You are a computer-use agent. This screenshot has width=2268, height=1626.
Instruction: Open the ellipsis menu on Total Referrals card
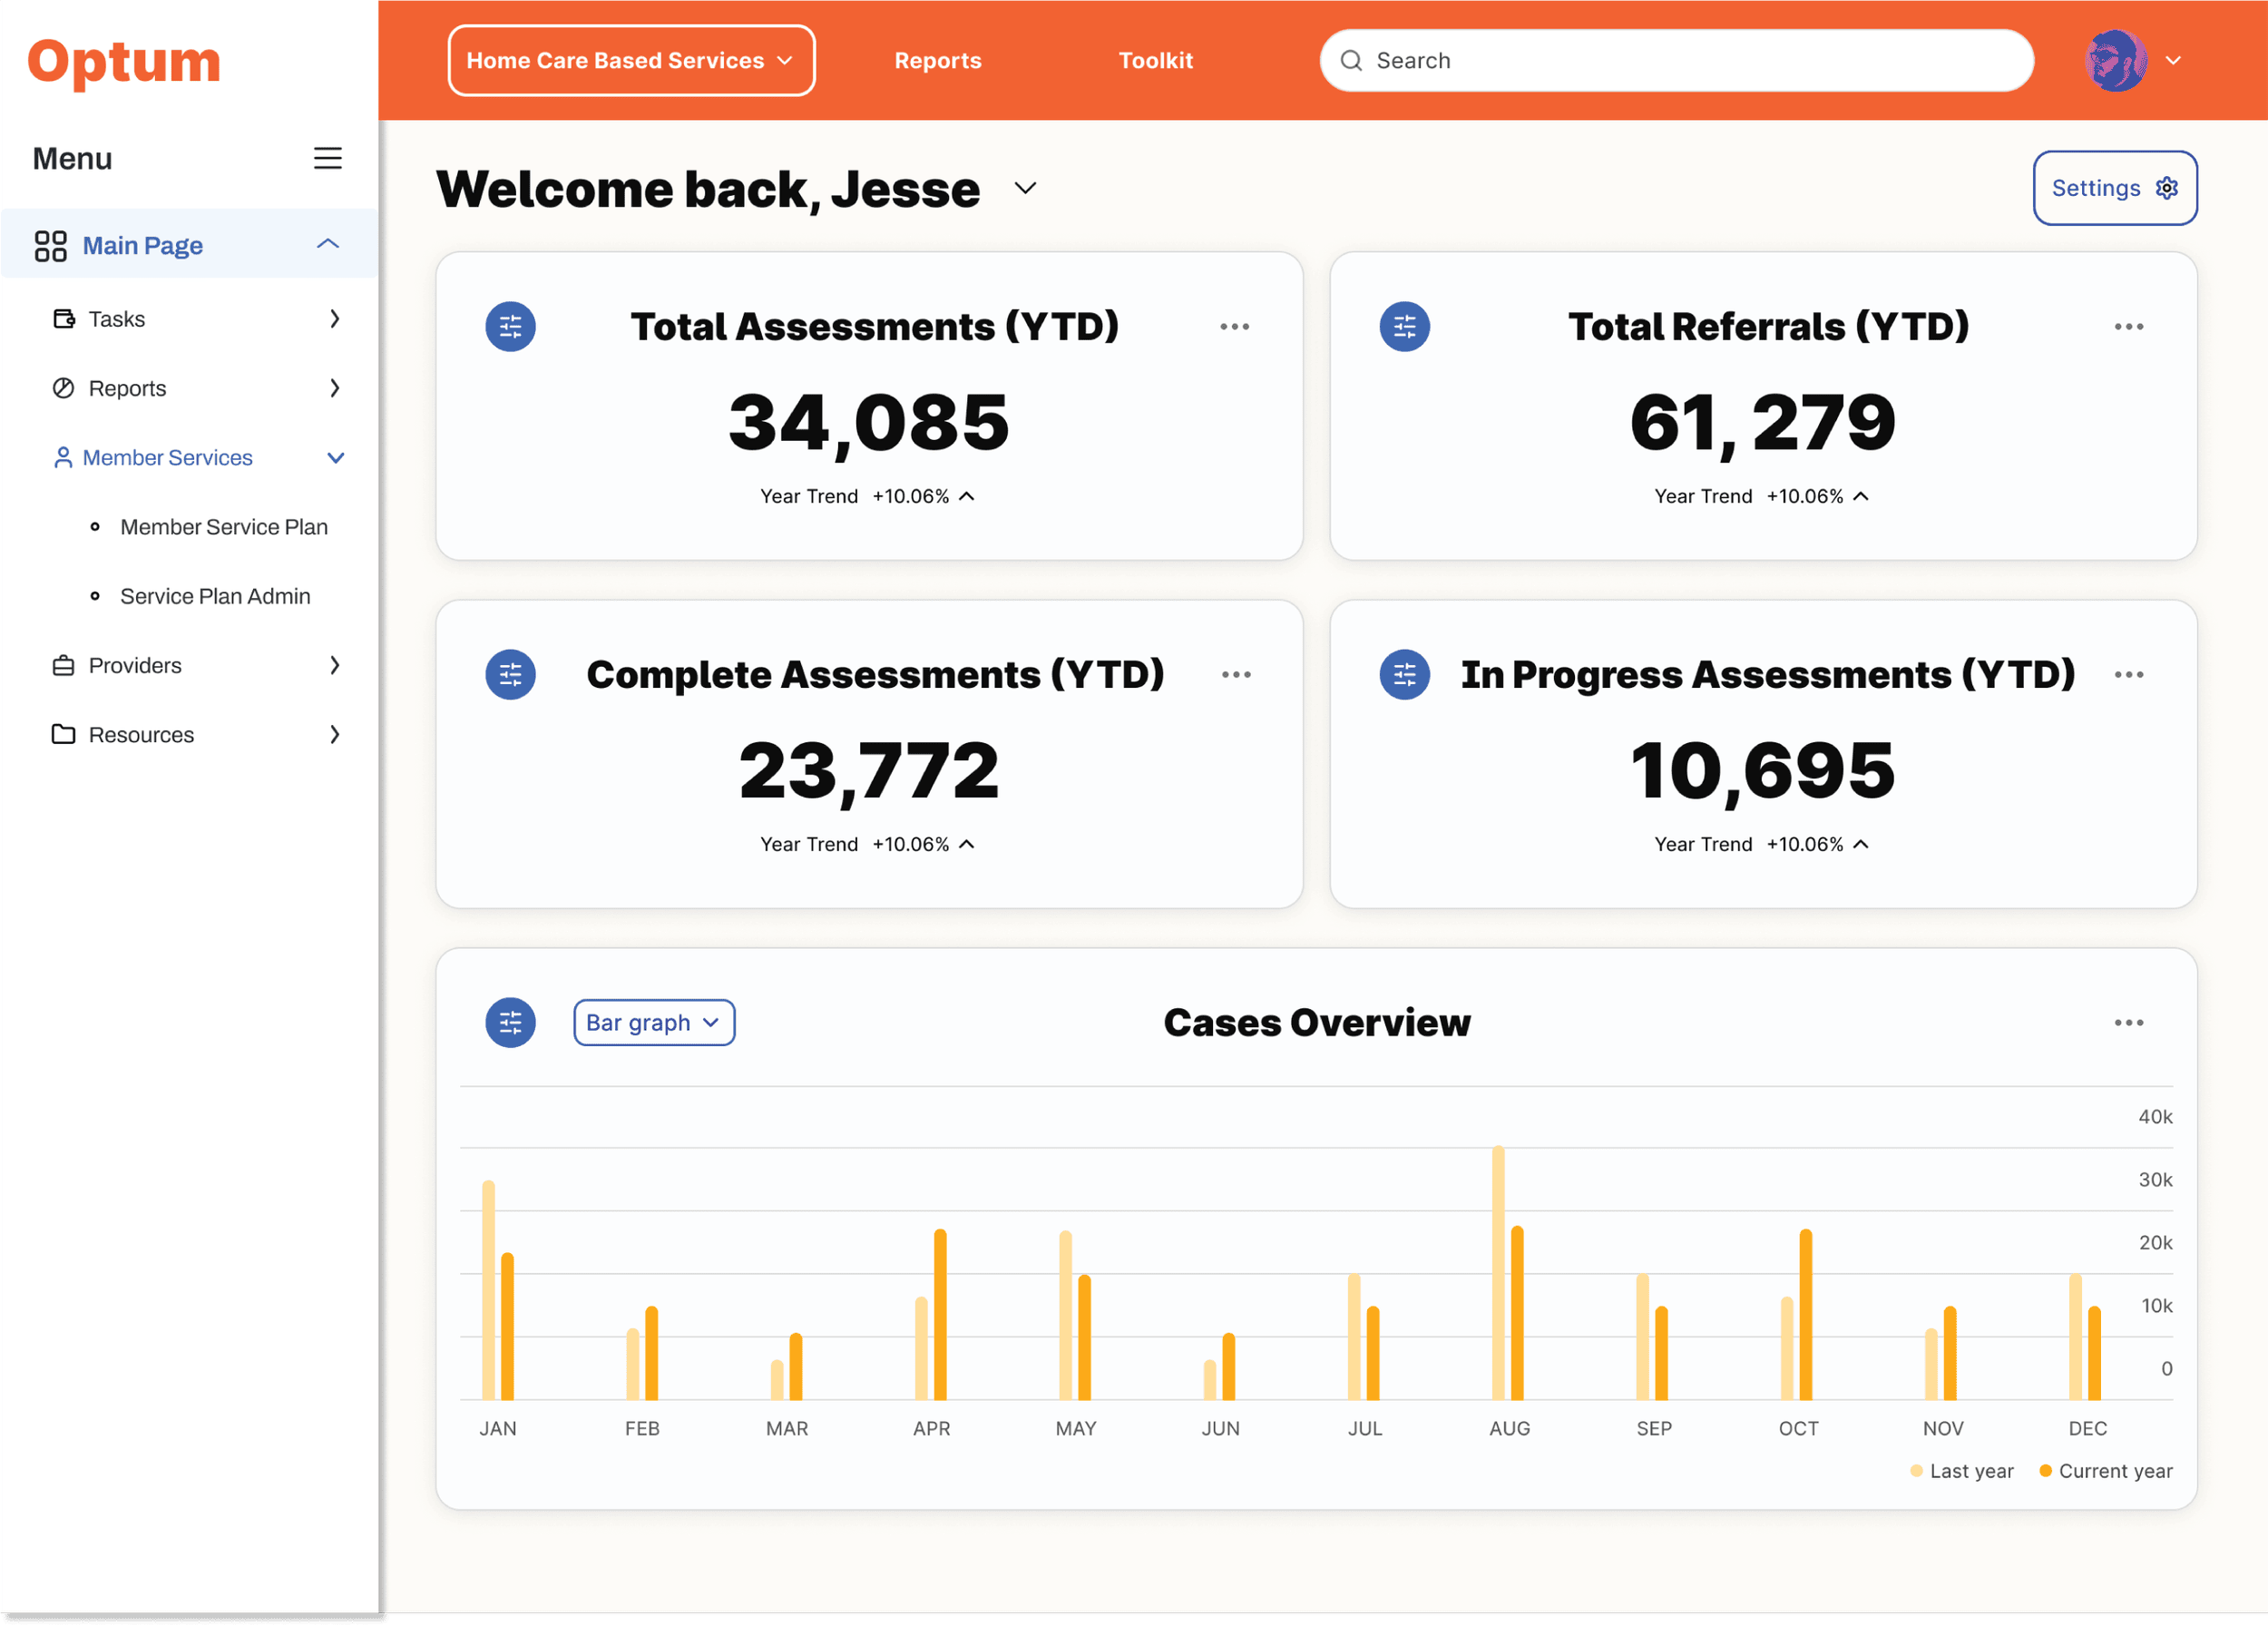coord(2129,326)
